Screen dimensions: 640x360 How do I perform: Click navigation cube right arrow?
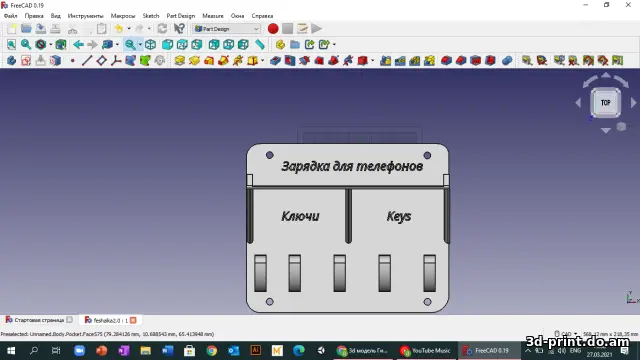click(633, 103)
